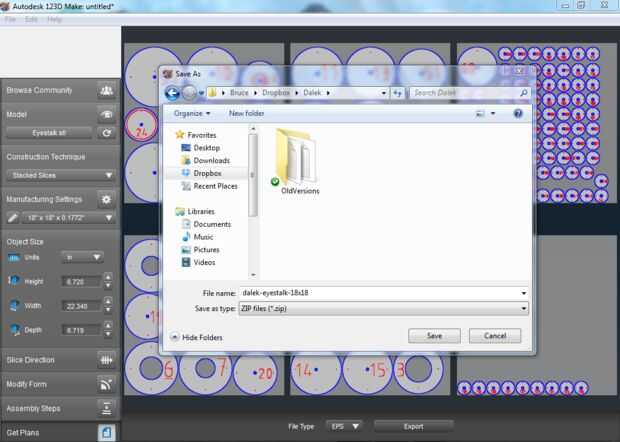Click the Model eye icon
This screenshot has height=442, width=620.
click(x=106, y=115)
